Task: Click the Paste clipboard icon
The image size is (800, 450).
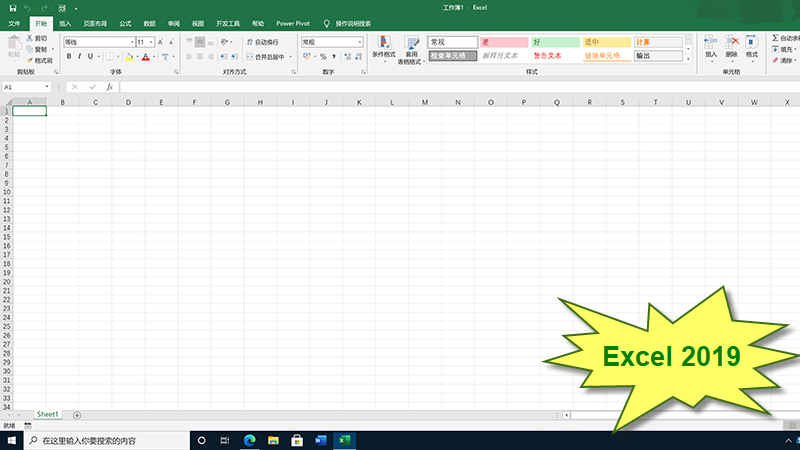Action: [14, 44]
